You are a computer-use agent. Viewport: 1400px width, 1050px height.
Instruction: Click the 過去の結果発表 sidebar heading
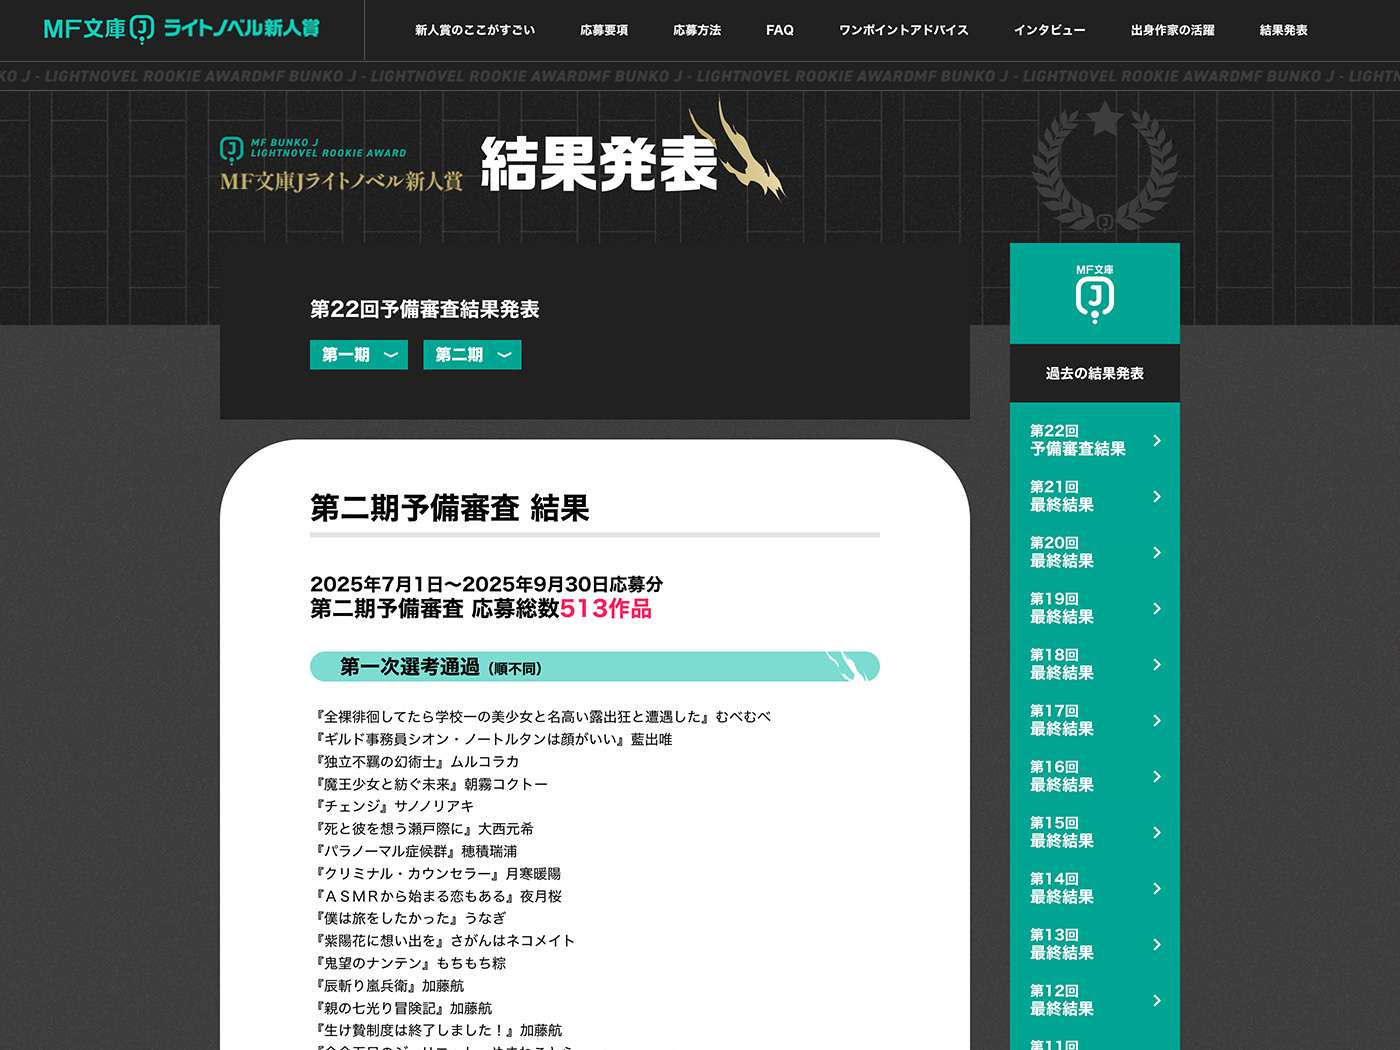[1094, 373]
